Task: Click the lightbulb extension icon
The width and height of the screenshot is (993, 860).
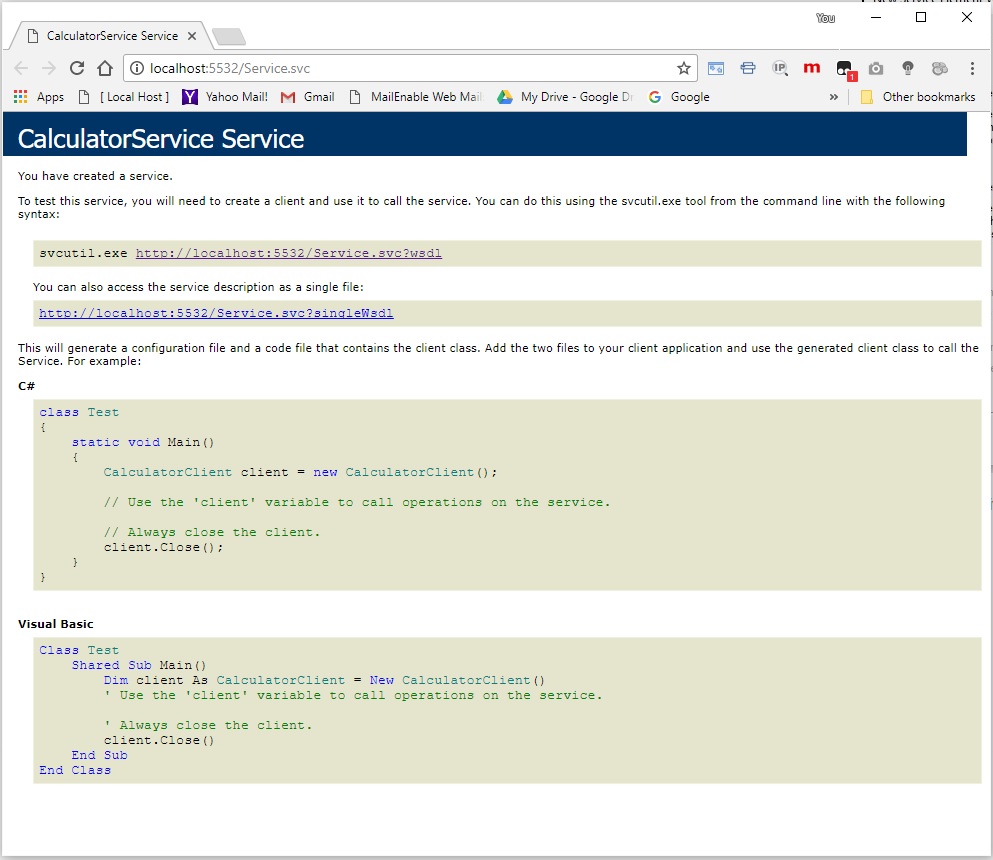Action: tap(908, 68)
